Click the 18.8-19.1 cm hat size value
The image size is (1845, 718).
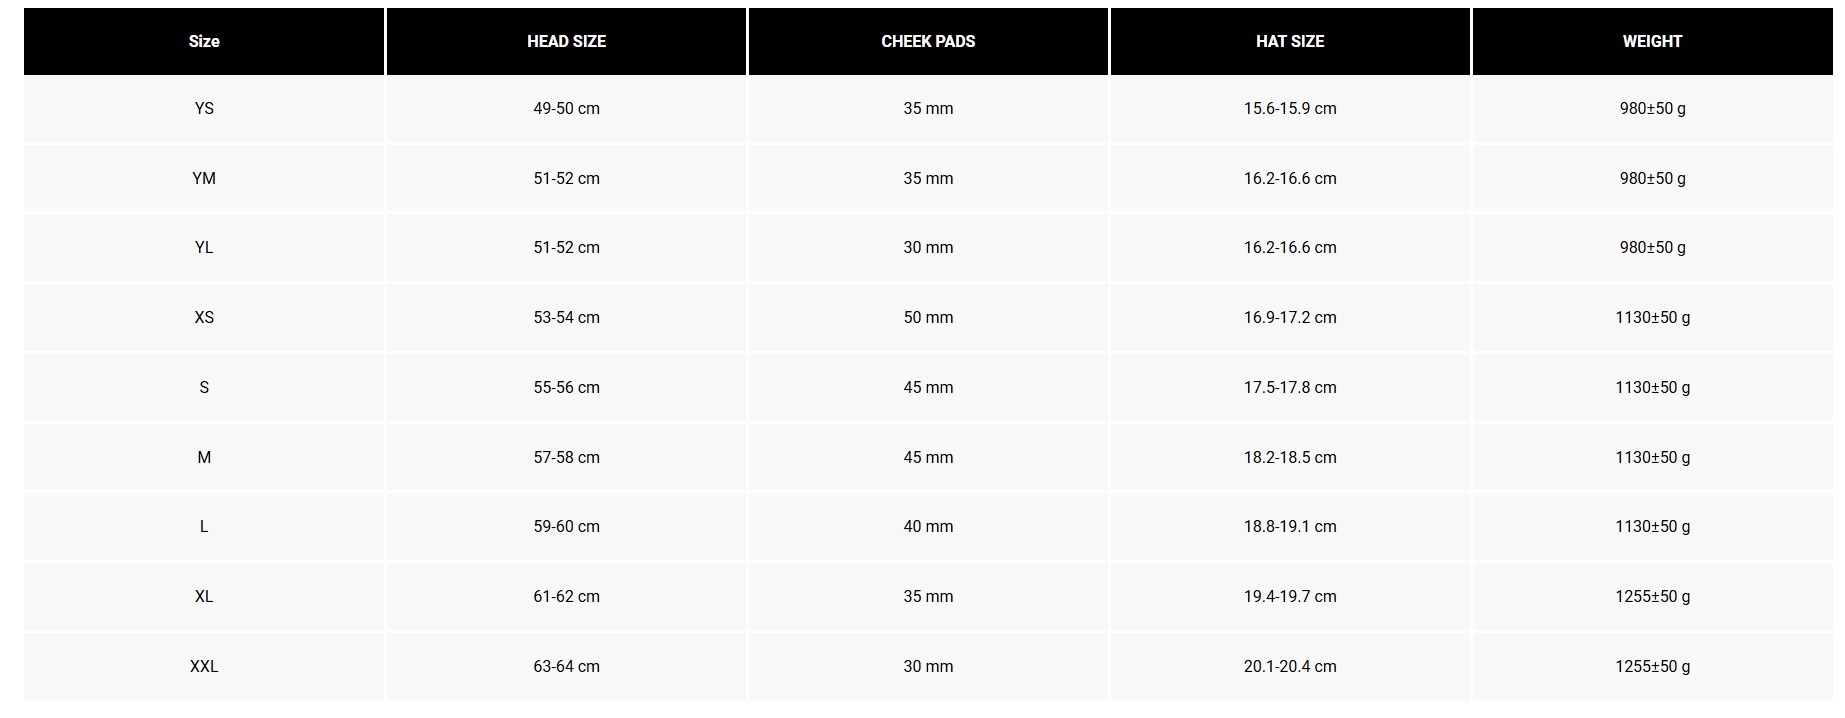[x=1290, y=526]
